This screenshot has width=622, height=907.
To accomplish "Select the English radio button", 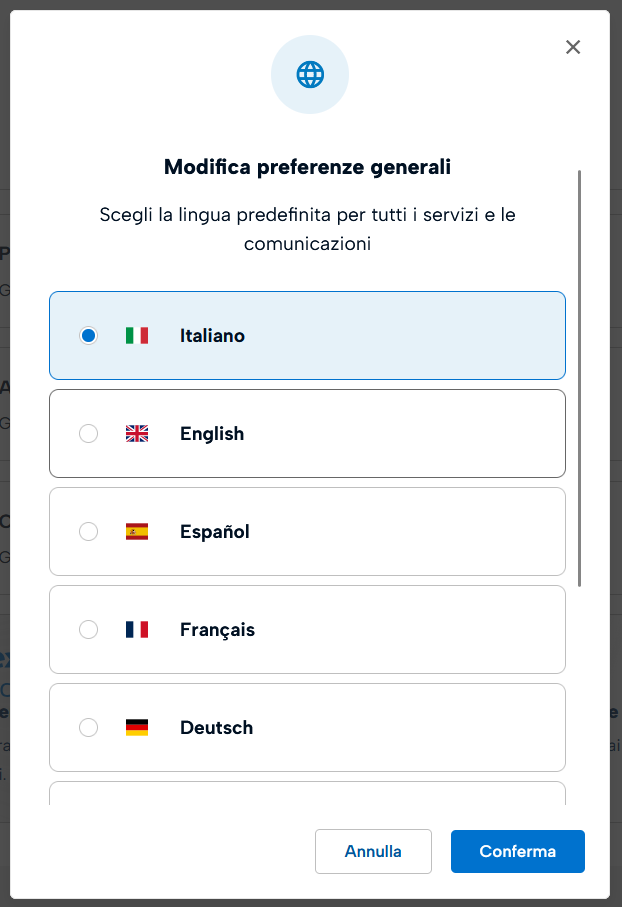I will [89, 434].
